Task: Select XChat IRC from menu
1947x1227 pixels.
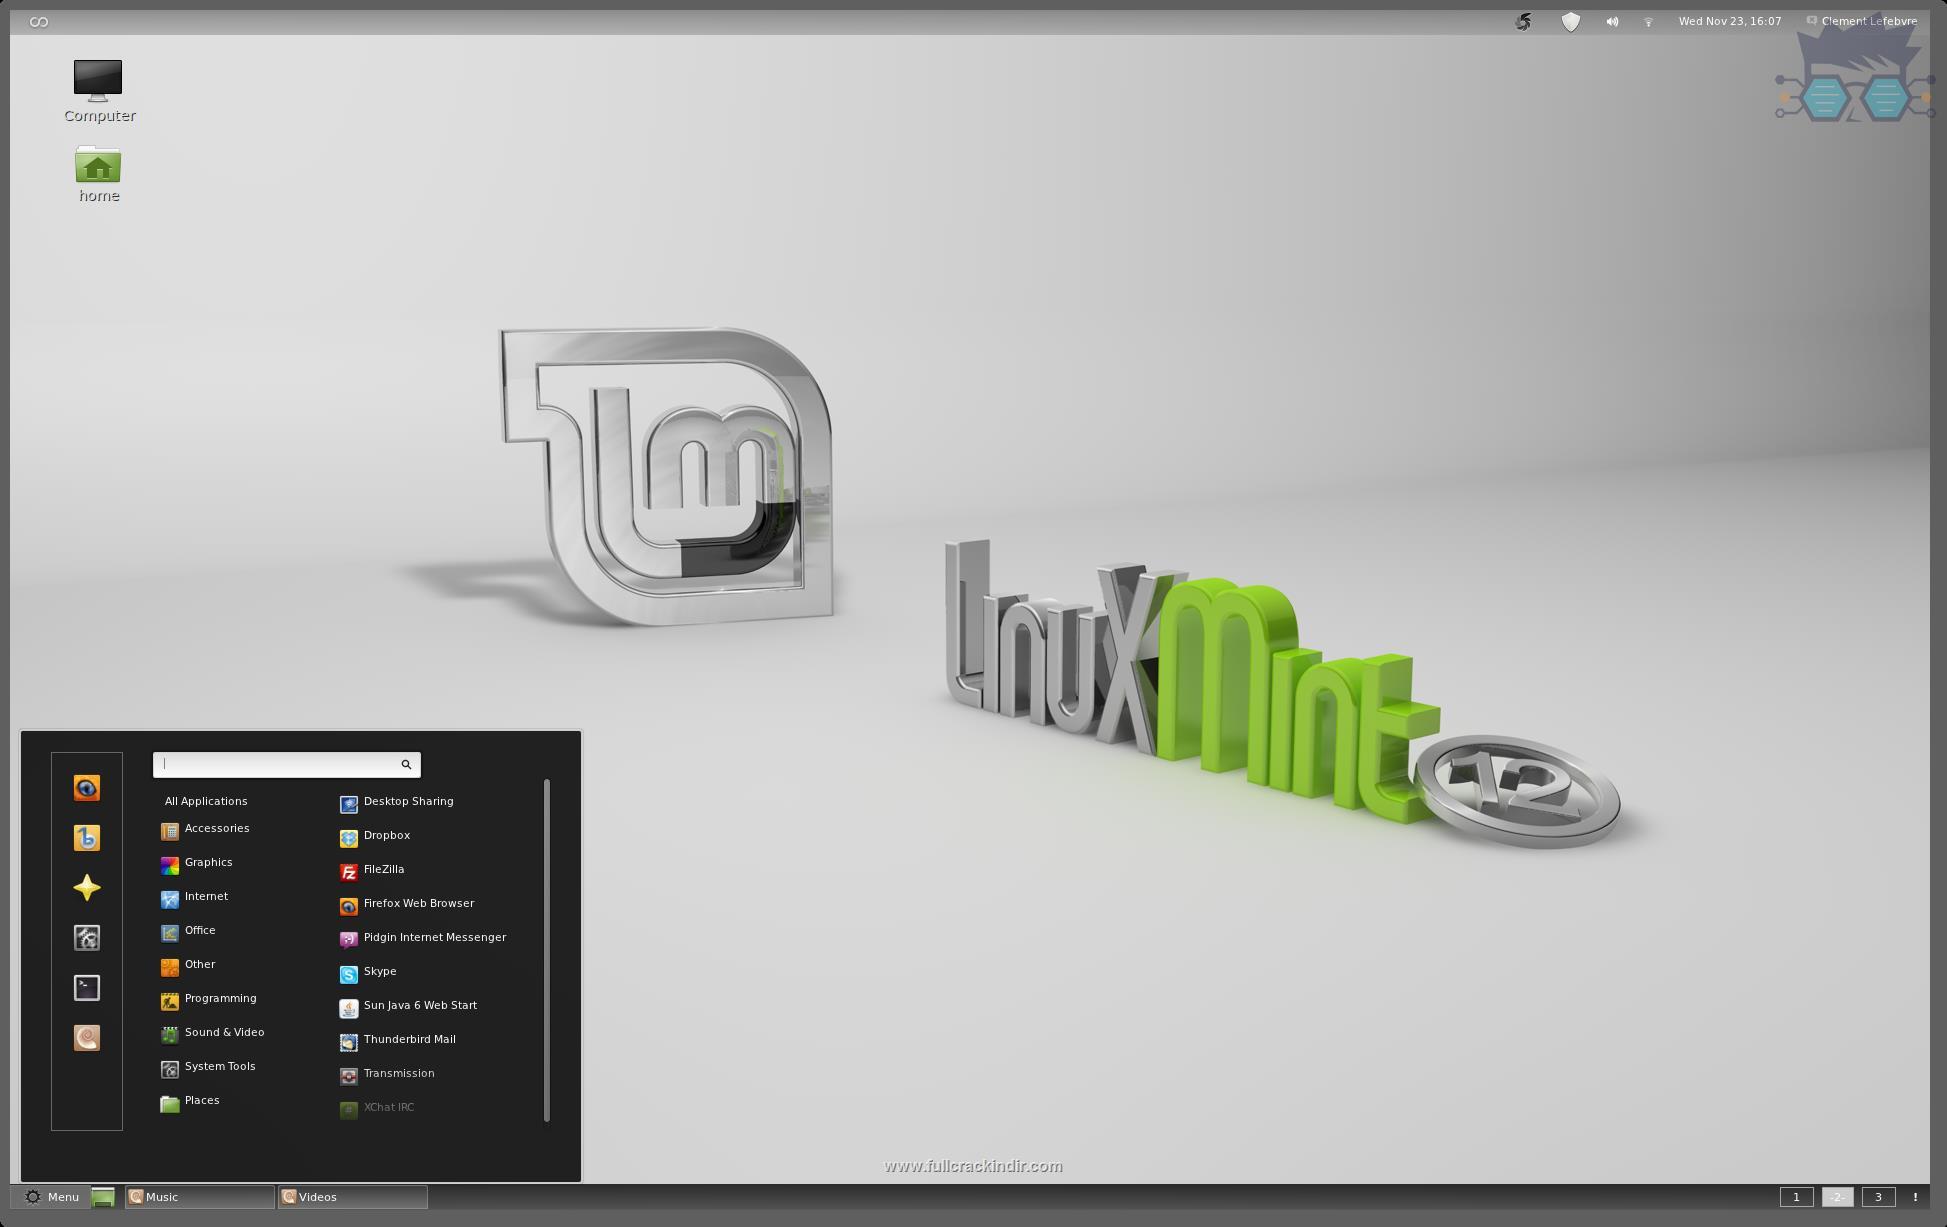Action: [390, 1107]
